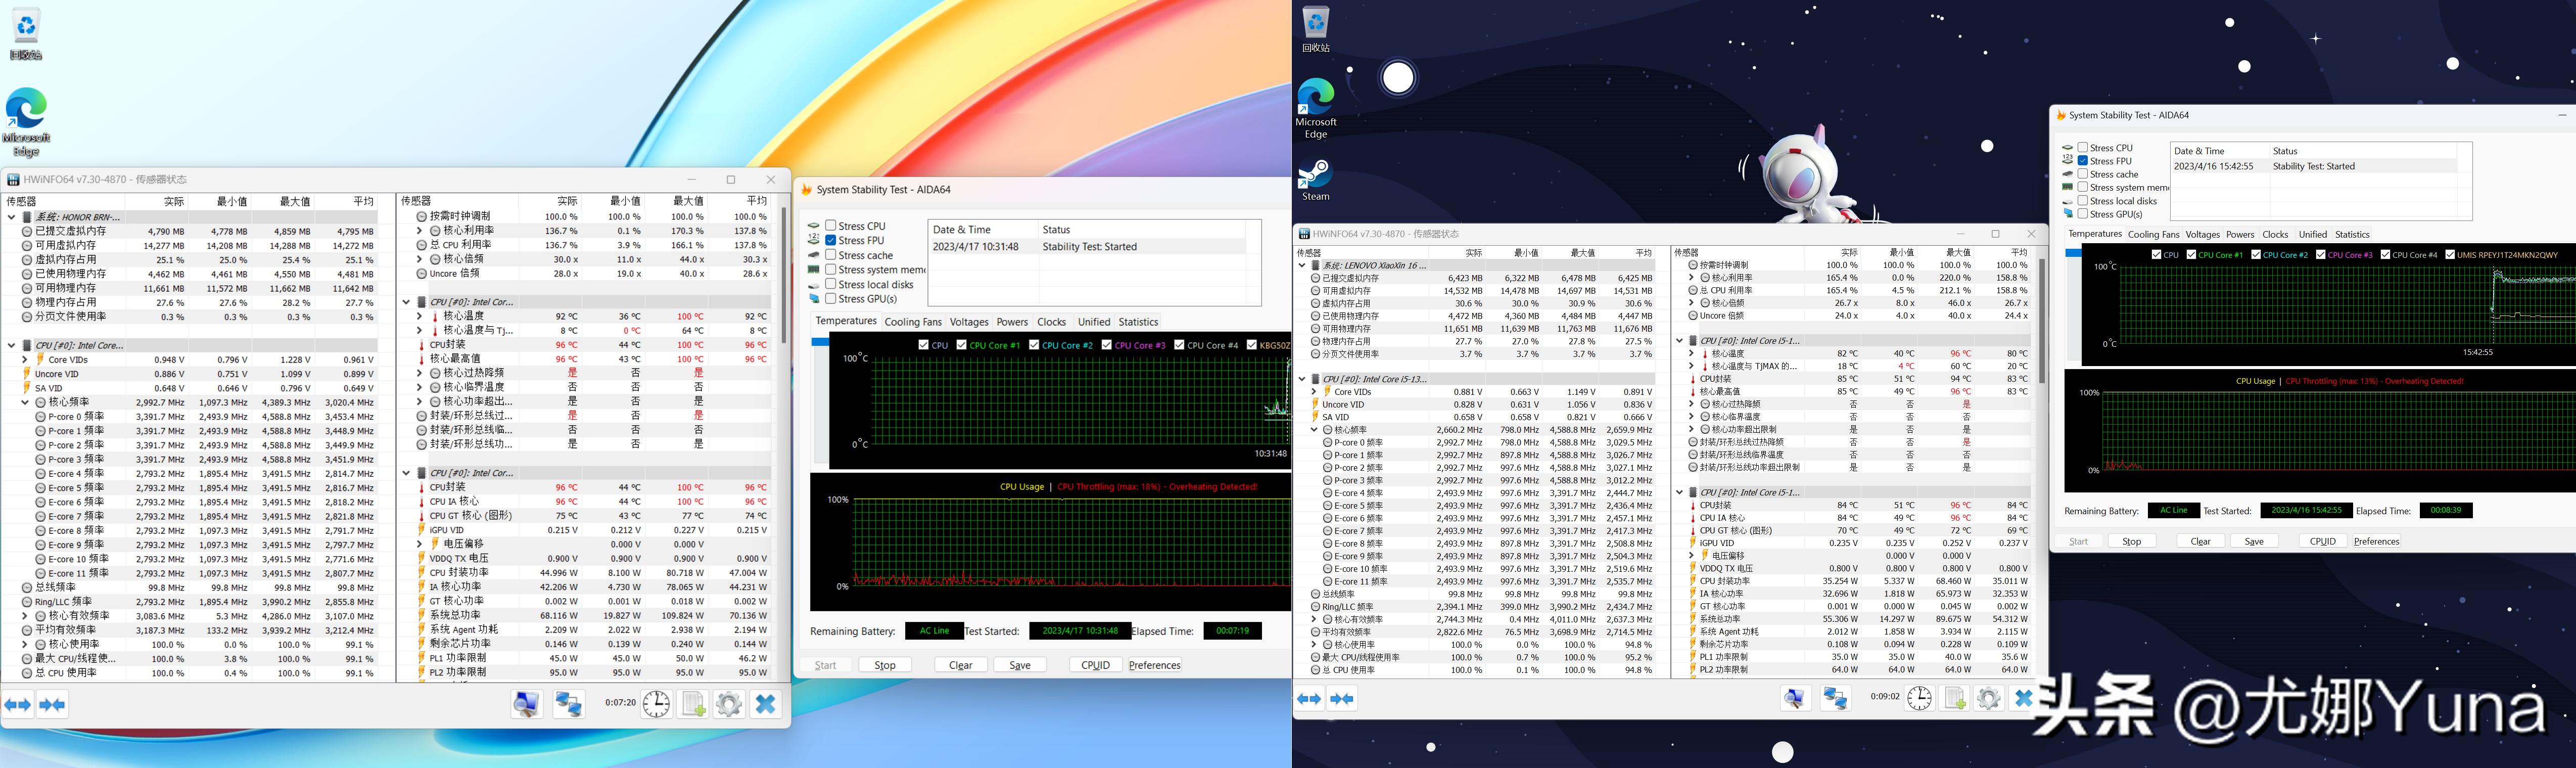Click monitor magnifier icon in HONOR HWiNFO toolbar
This screenshot has width=2576, height=768.
click(527, 705)
